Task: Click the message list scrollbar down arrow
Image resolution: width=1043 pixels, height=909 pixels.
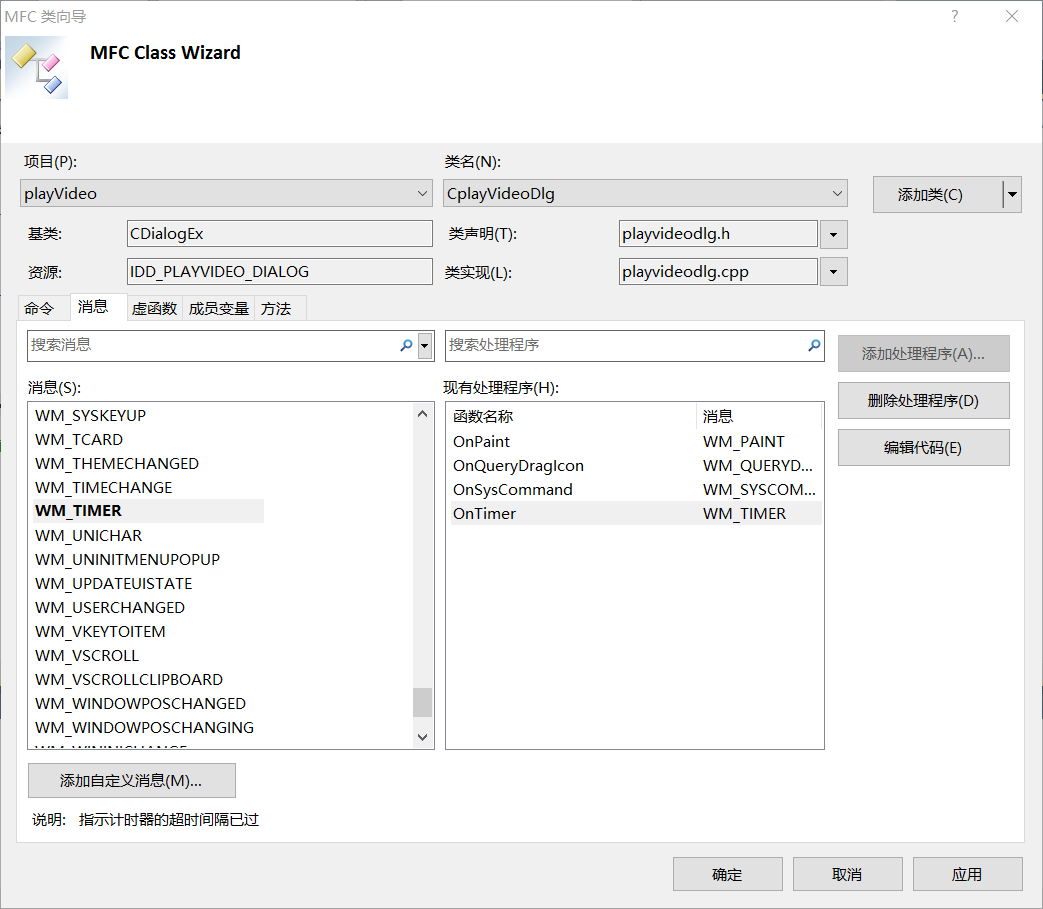Action: [x=422, y=736]
